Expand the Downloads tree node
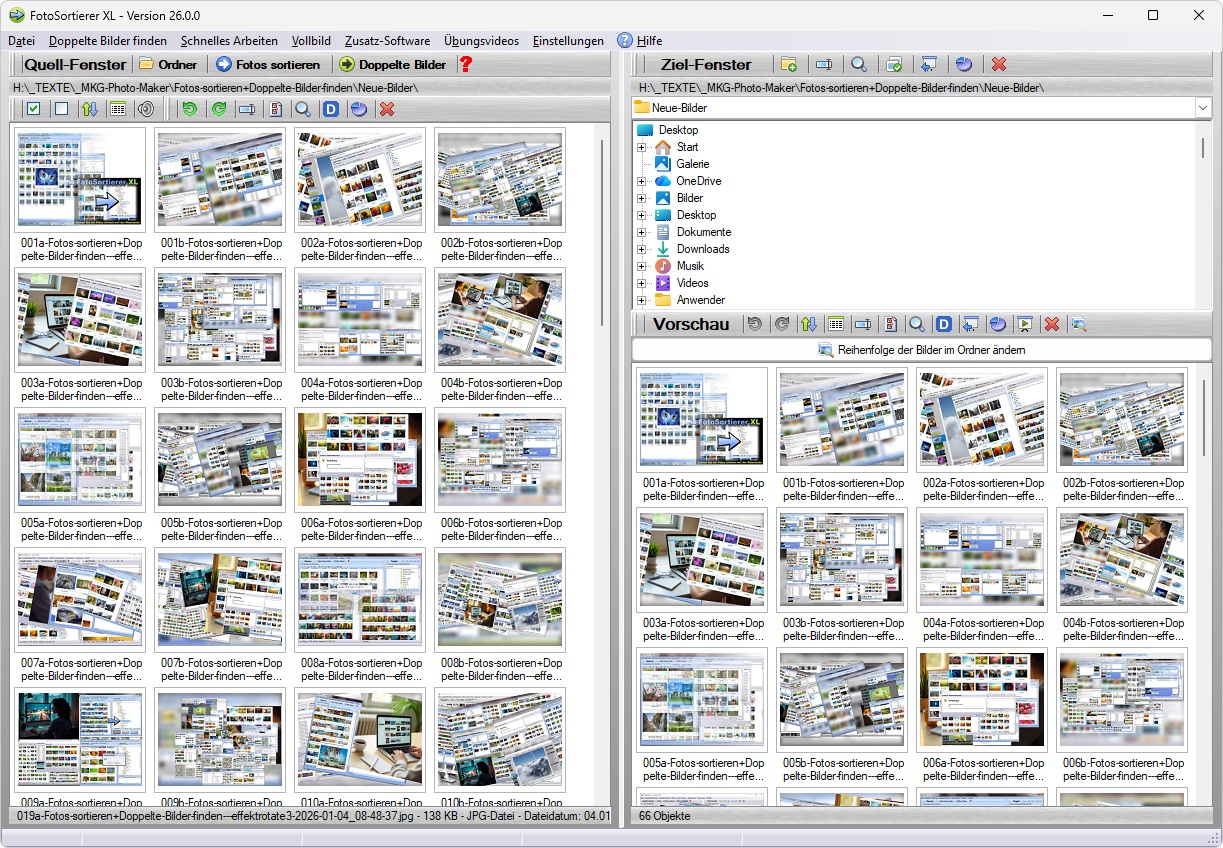 coord(642,249)
